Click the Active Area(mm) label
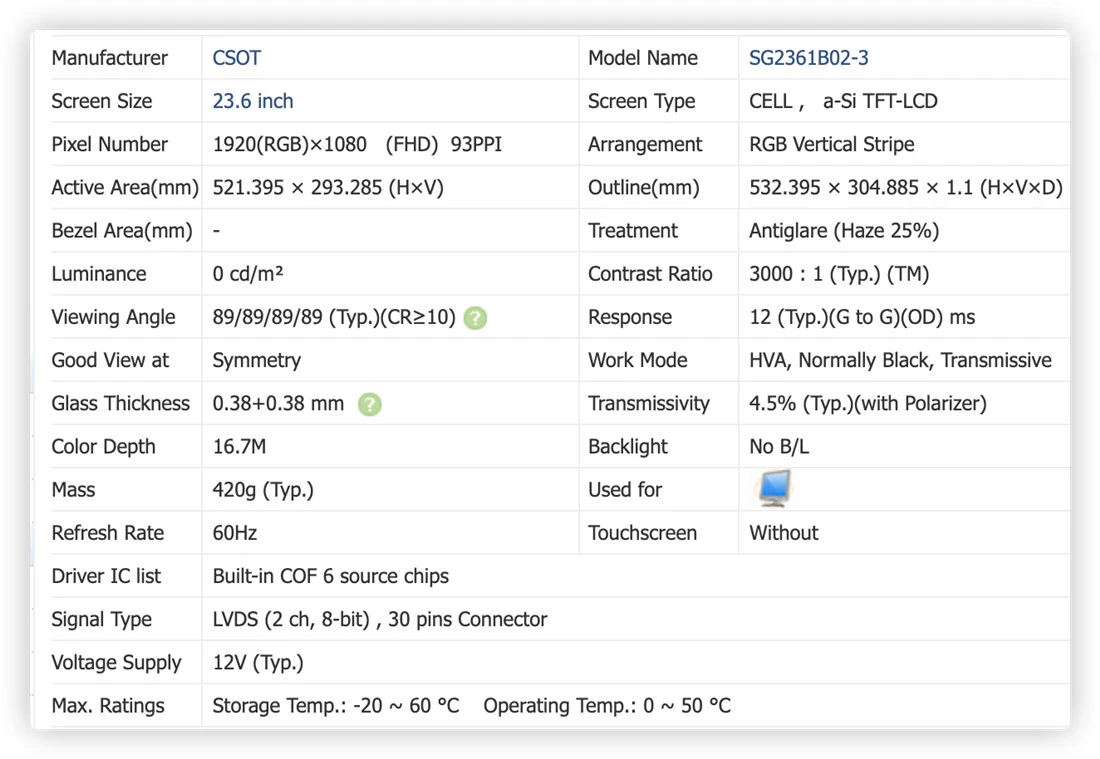The height and width of the screenshot is (759, 1100). tap(125, 188)
